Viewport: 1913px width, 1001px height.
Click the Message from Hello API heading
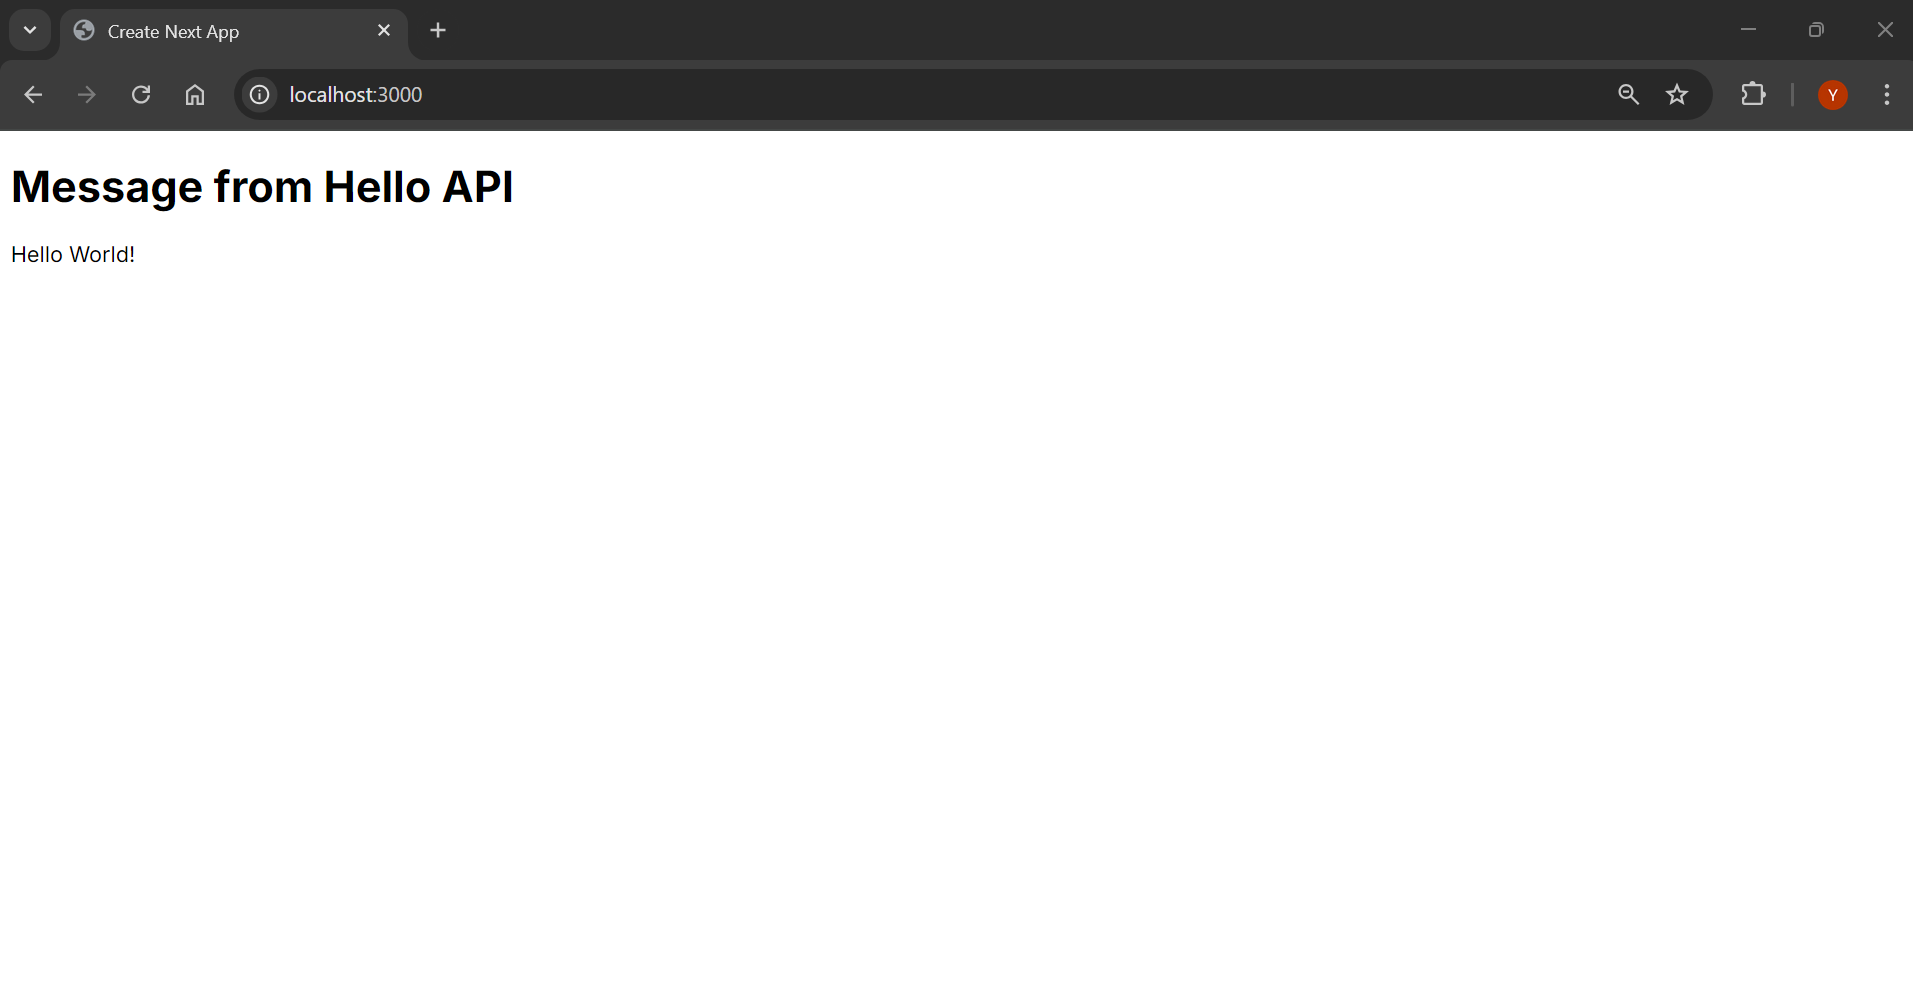click(x=262, y=187)
